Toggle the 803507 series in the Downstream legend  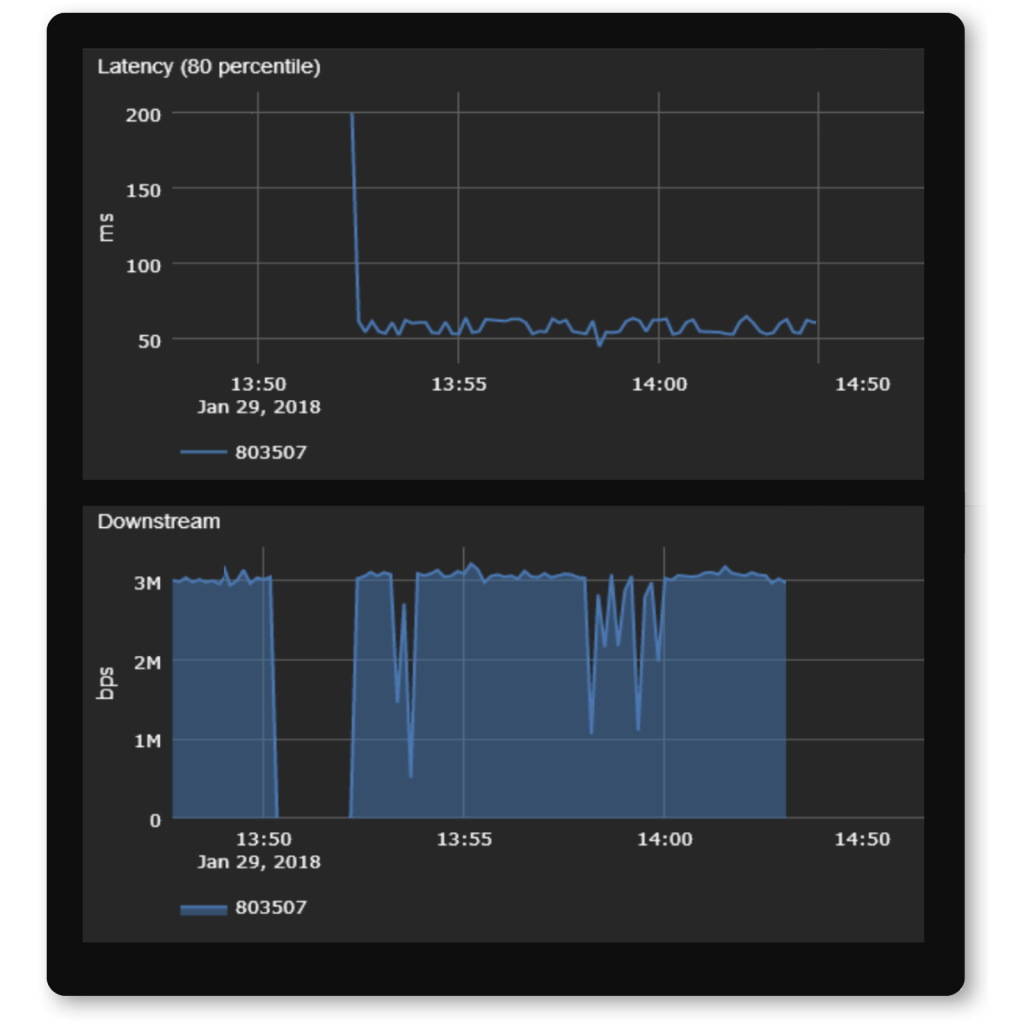[273, 907]
